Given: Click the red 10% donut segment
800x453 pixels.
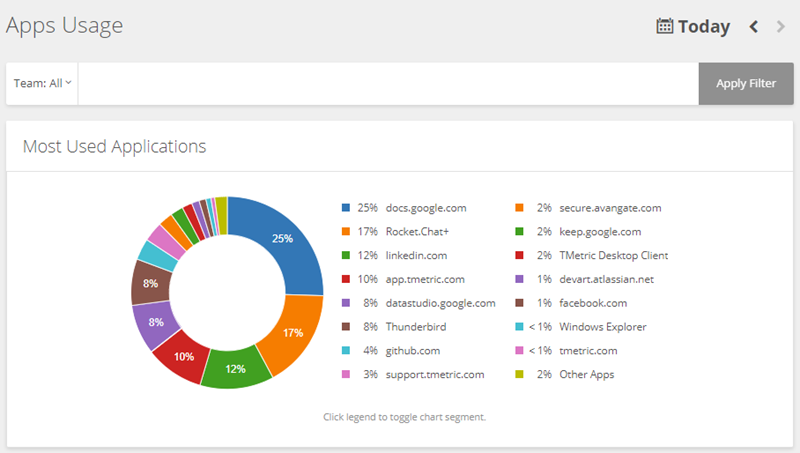Looking at the screenshot, I should tap(184, 356).
